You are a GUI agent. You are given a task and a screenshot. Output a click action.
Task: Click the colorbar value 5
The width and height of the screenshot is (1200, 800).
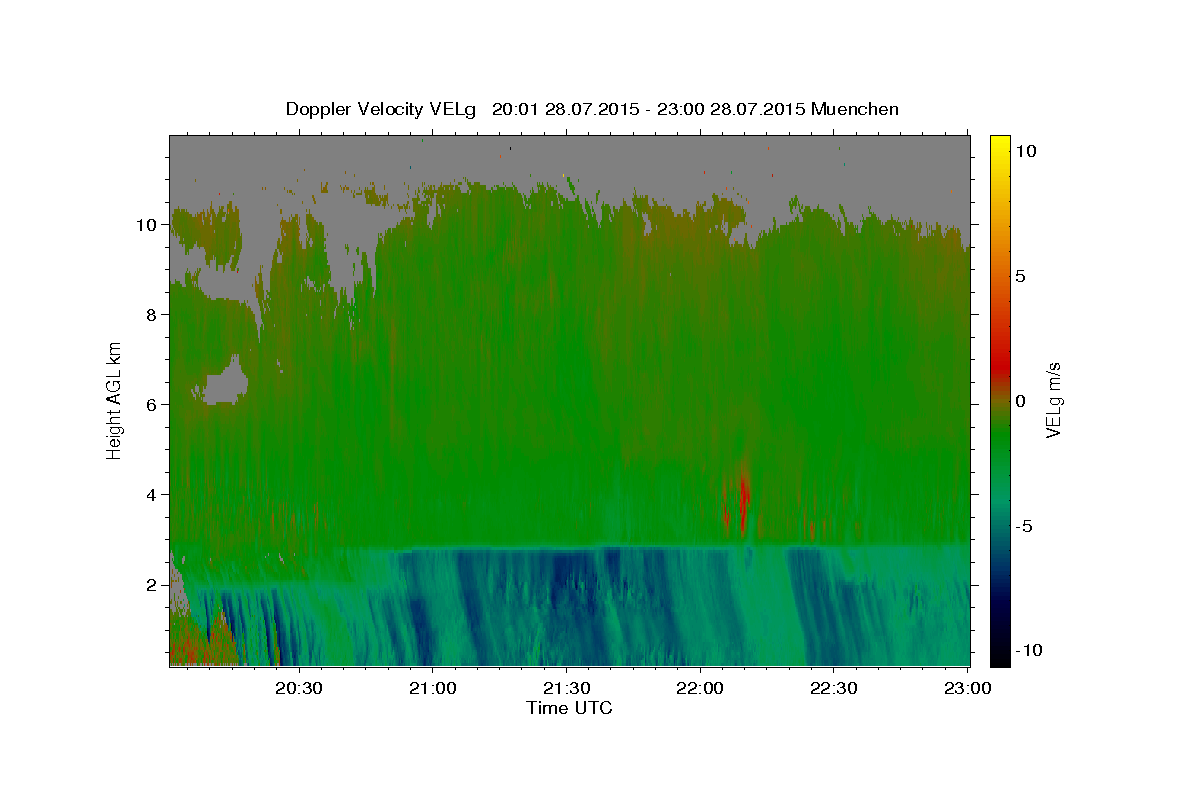[x=1021, y=275]
